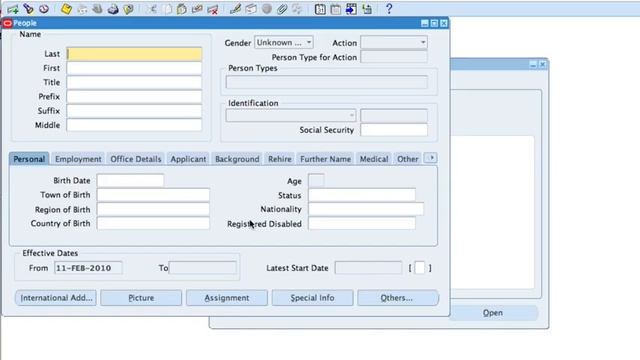Click the Registered Disabled field
The height and width of the screenshot is (360, 640).
(362, 223)
